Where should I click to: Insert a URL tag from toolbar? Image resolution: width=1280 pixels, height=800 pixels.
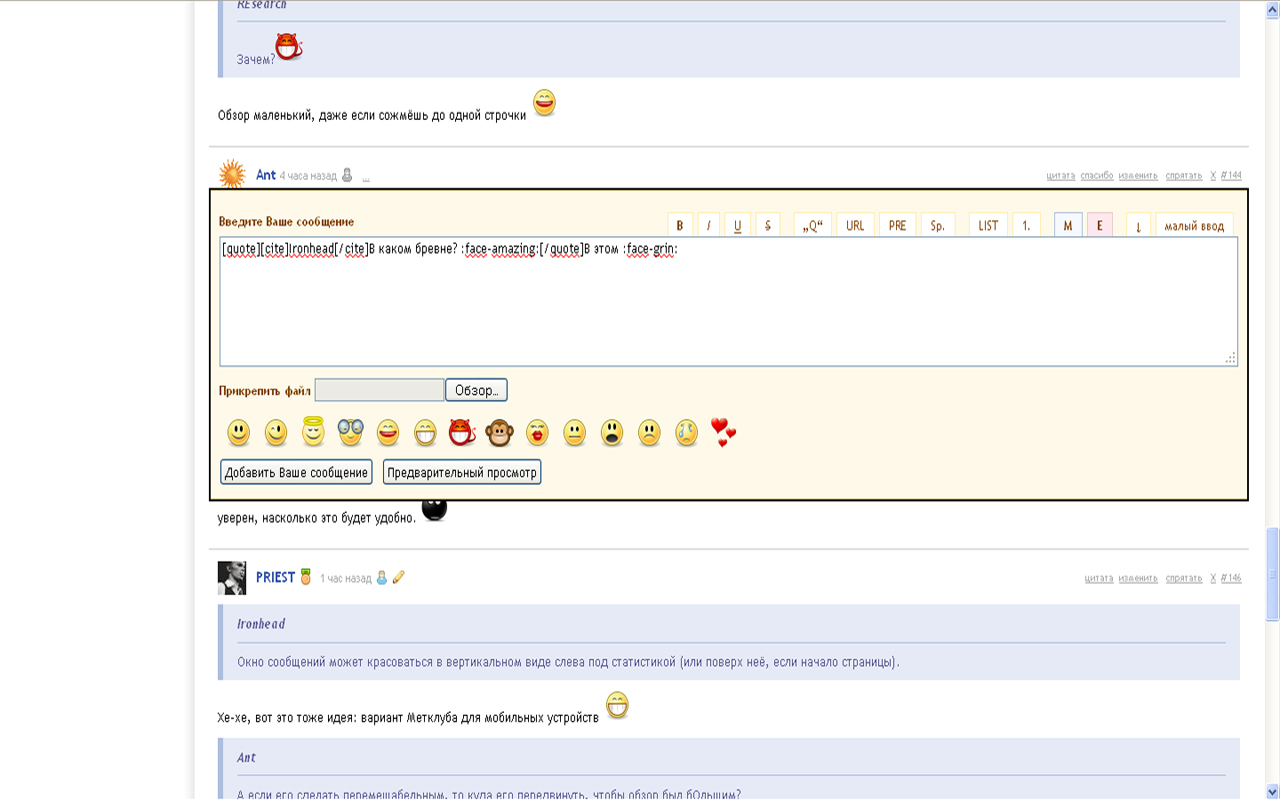tap(855, 225)
